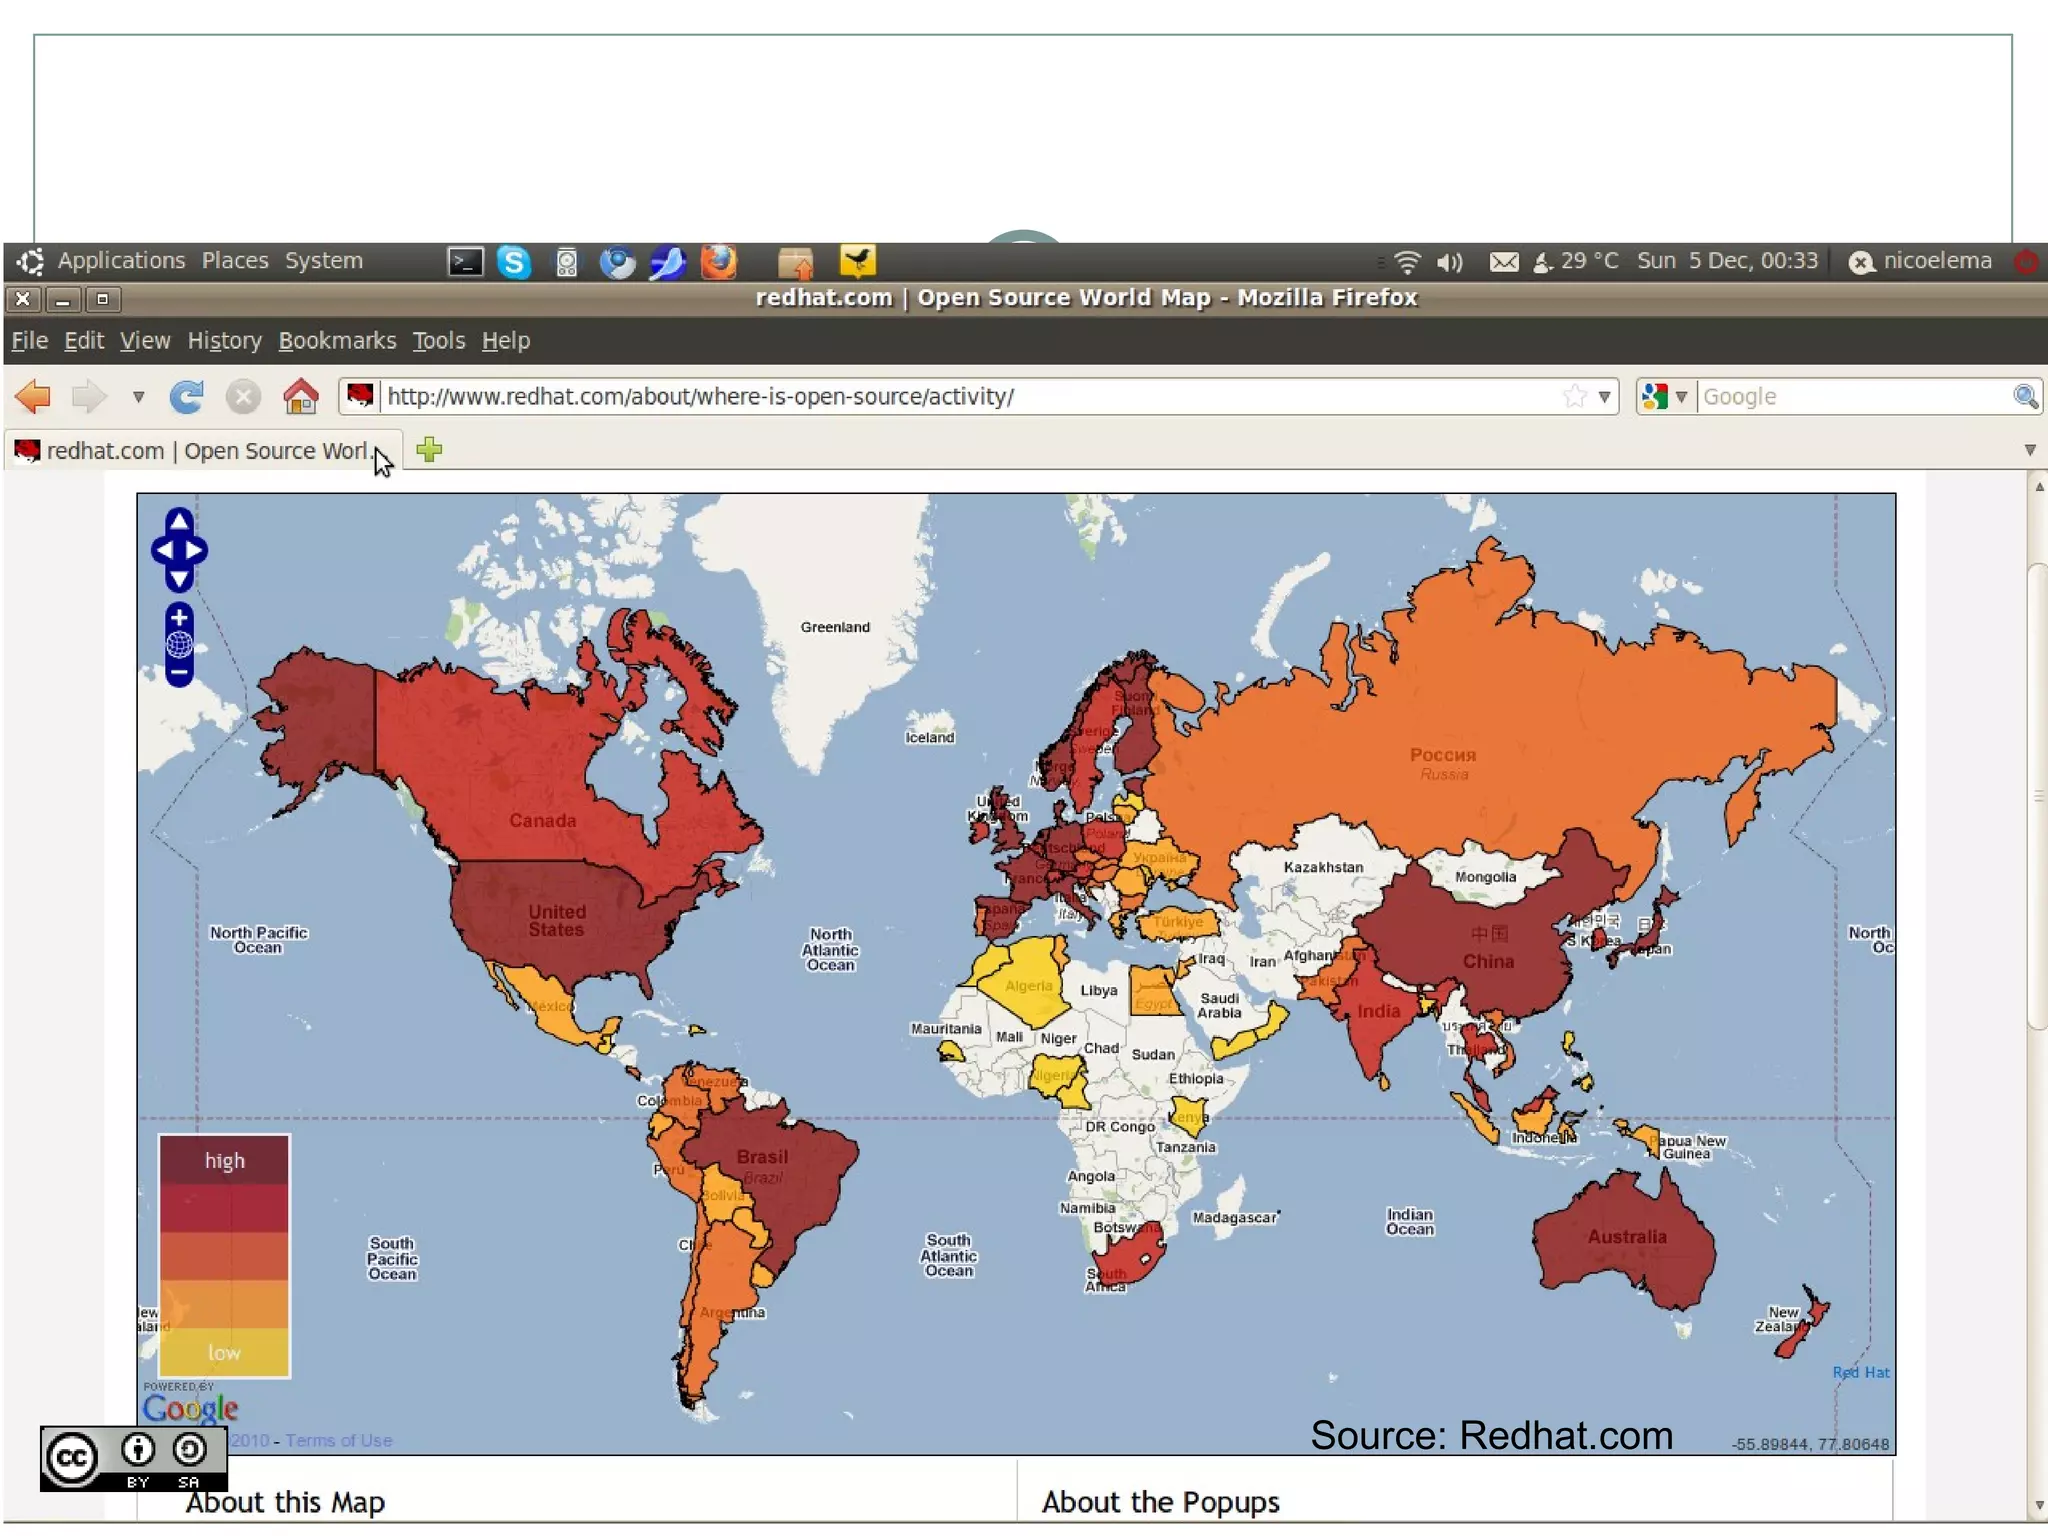The image size is (2048, 1536).
Task: Open new tab with green plus icon
Action: point(429,450)
